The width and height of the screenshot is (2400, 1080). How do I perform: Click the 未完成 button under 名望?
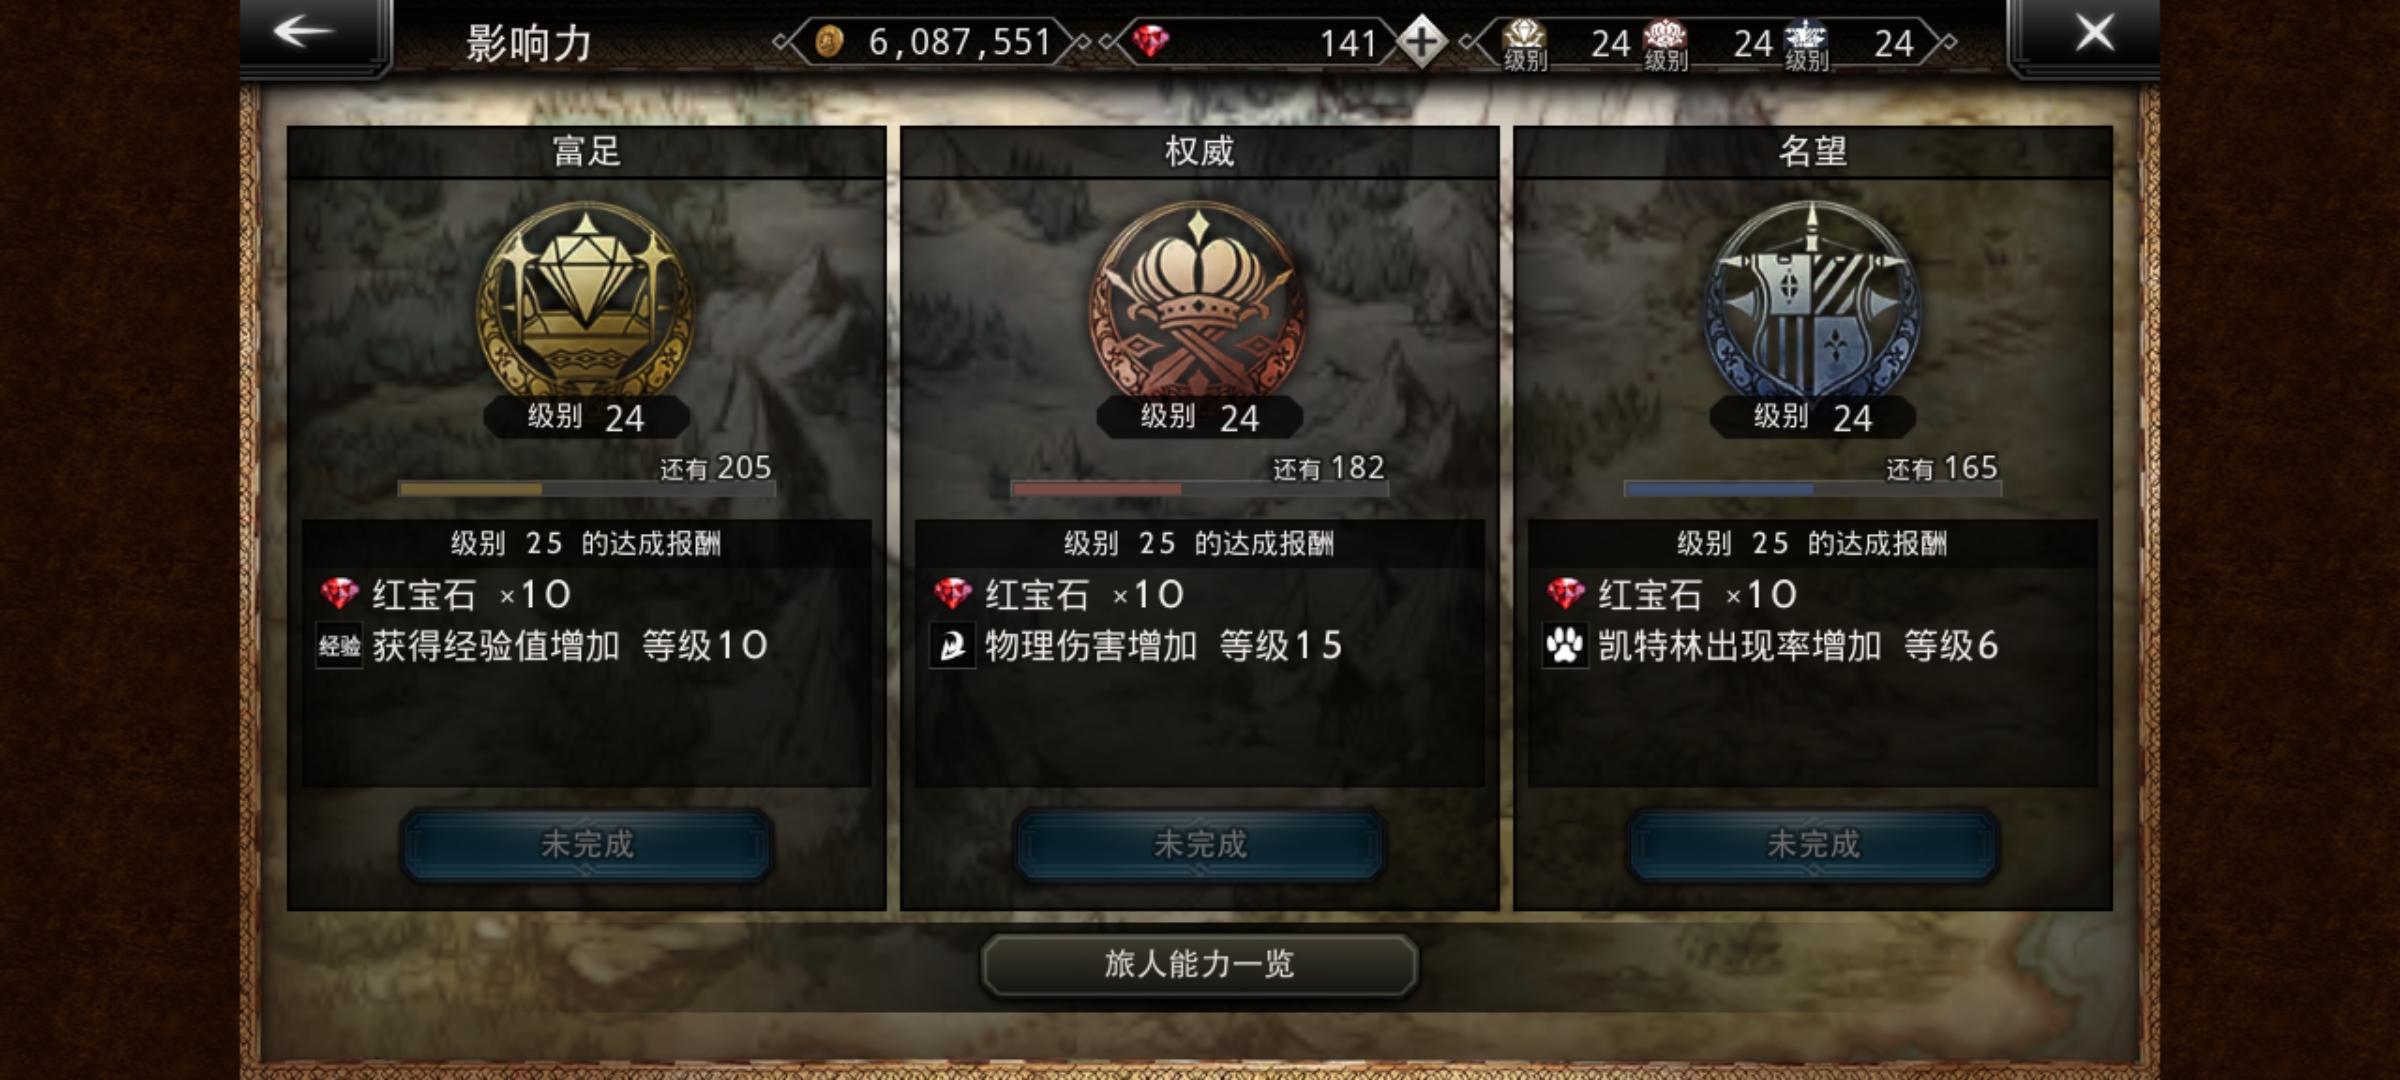coord(1813,845)
